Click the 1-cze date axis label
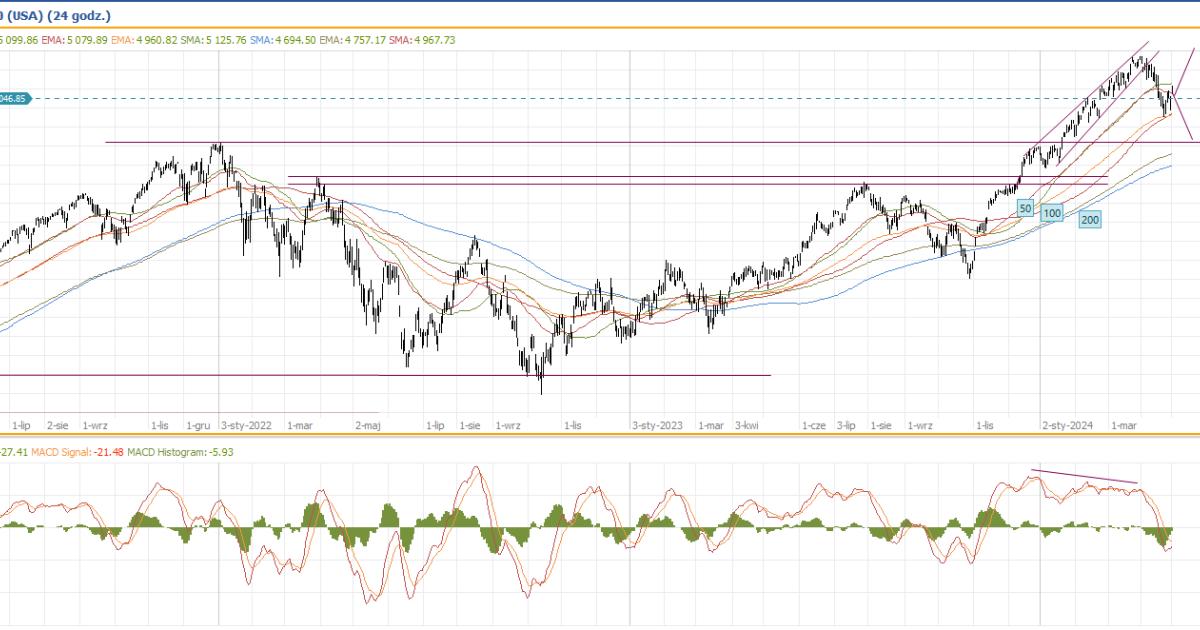 click(813, 425)
